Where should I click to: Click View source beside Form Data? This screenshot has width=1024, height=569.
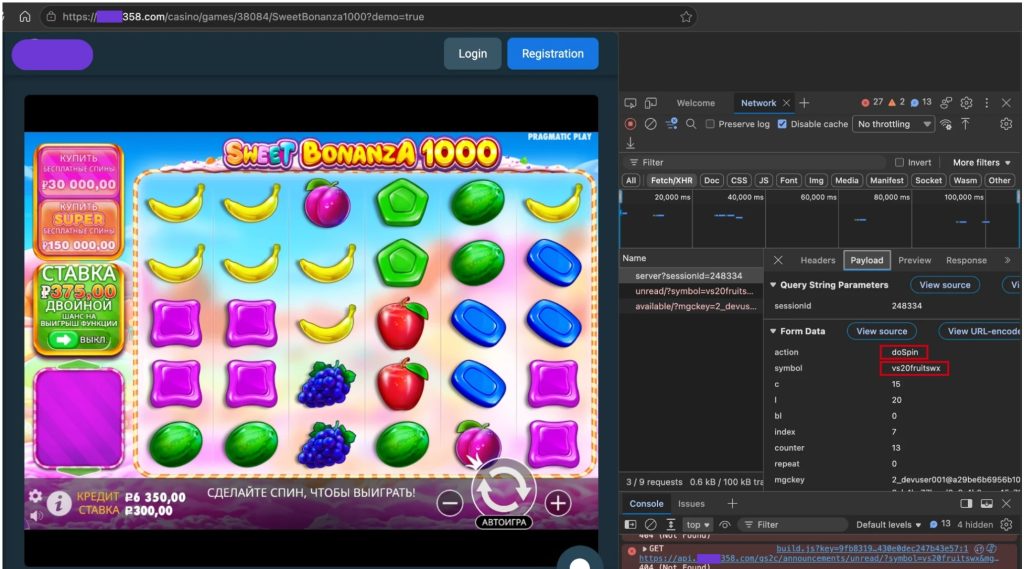[882, 331]
